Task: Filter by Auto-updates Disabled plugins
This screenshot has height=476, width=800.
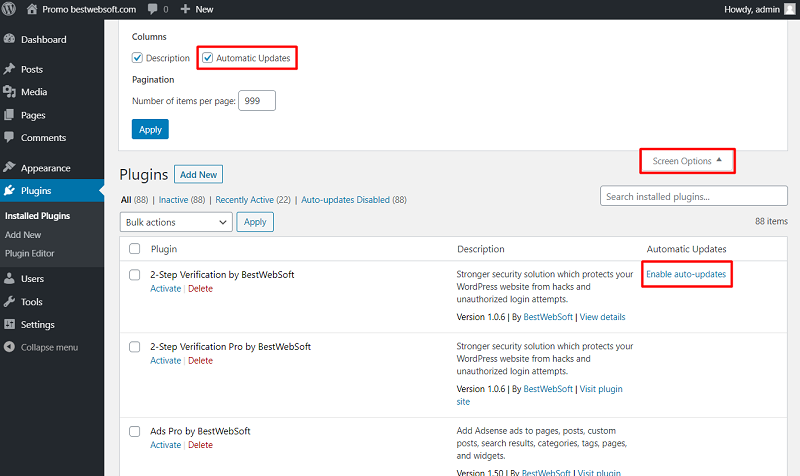Action: click(x=345, y=199)
